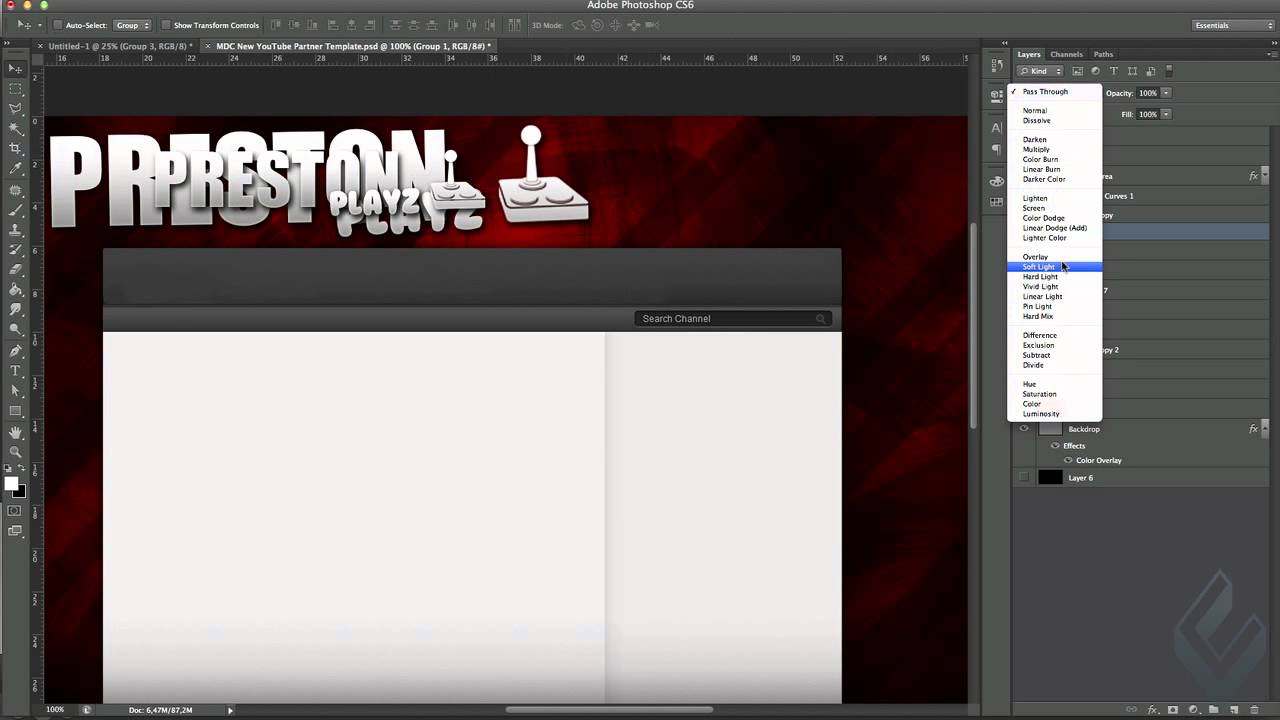The image size is (1280, 720).
Task: Open the Paragraph panel icon
Action: coord(996,150)
